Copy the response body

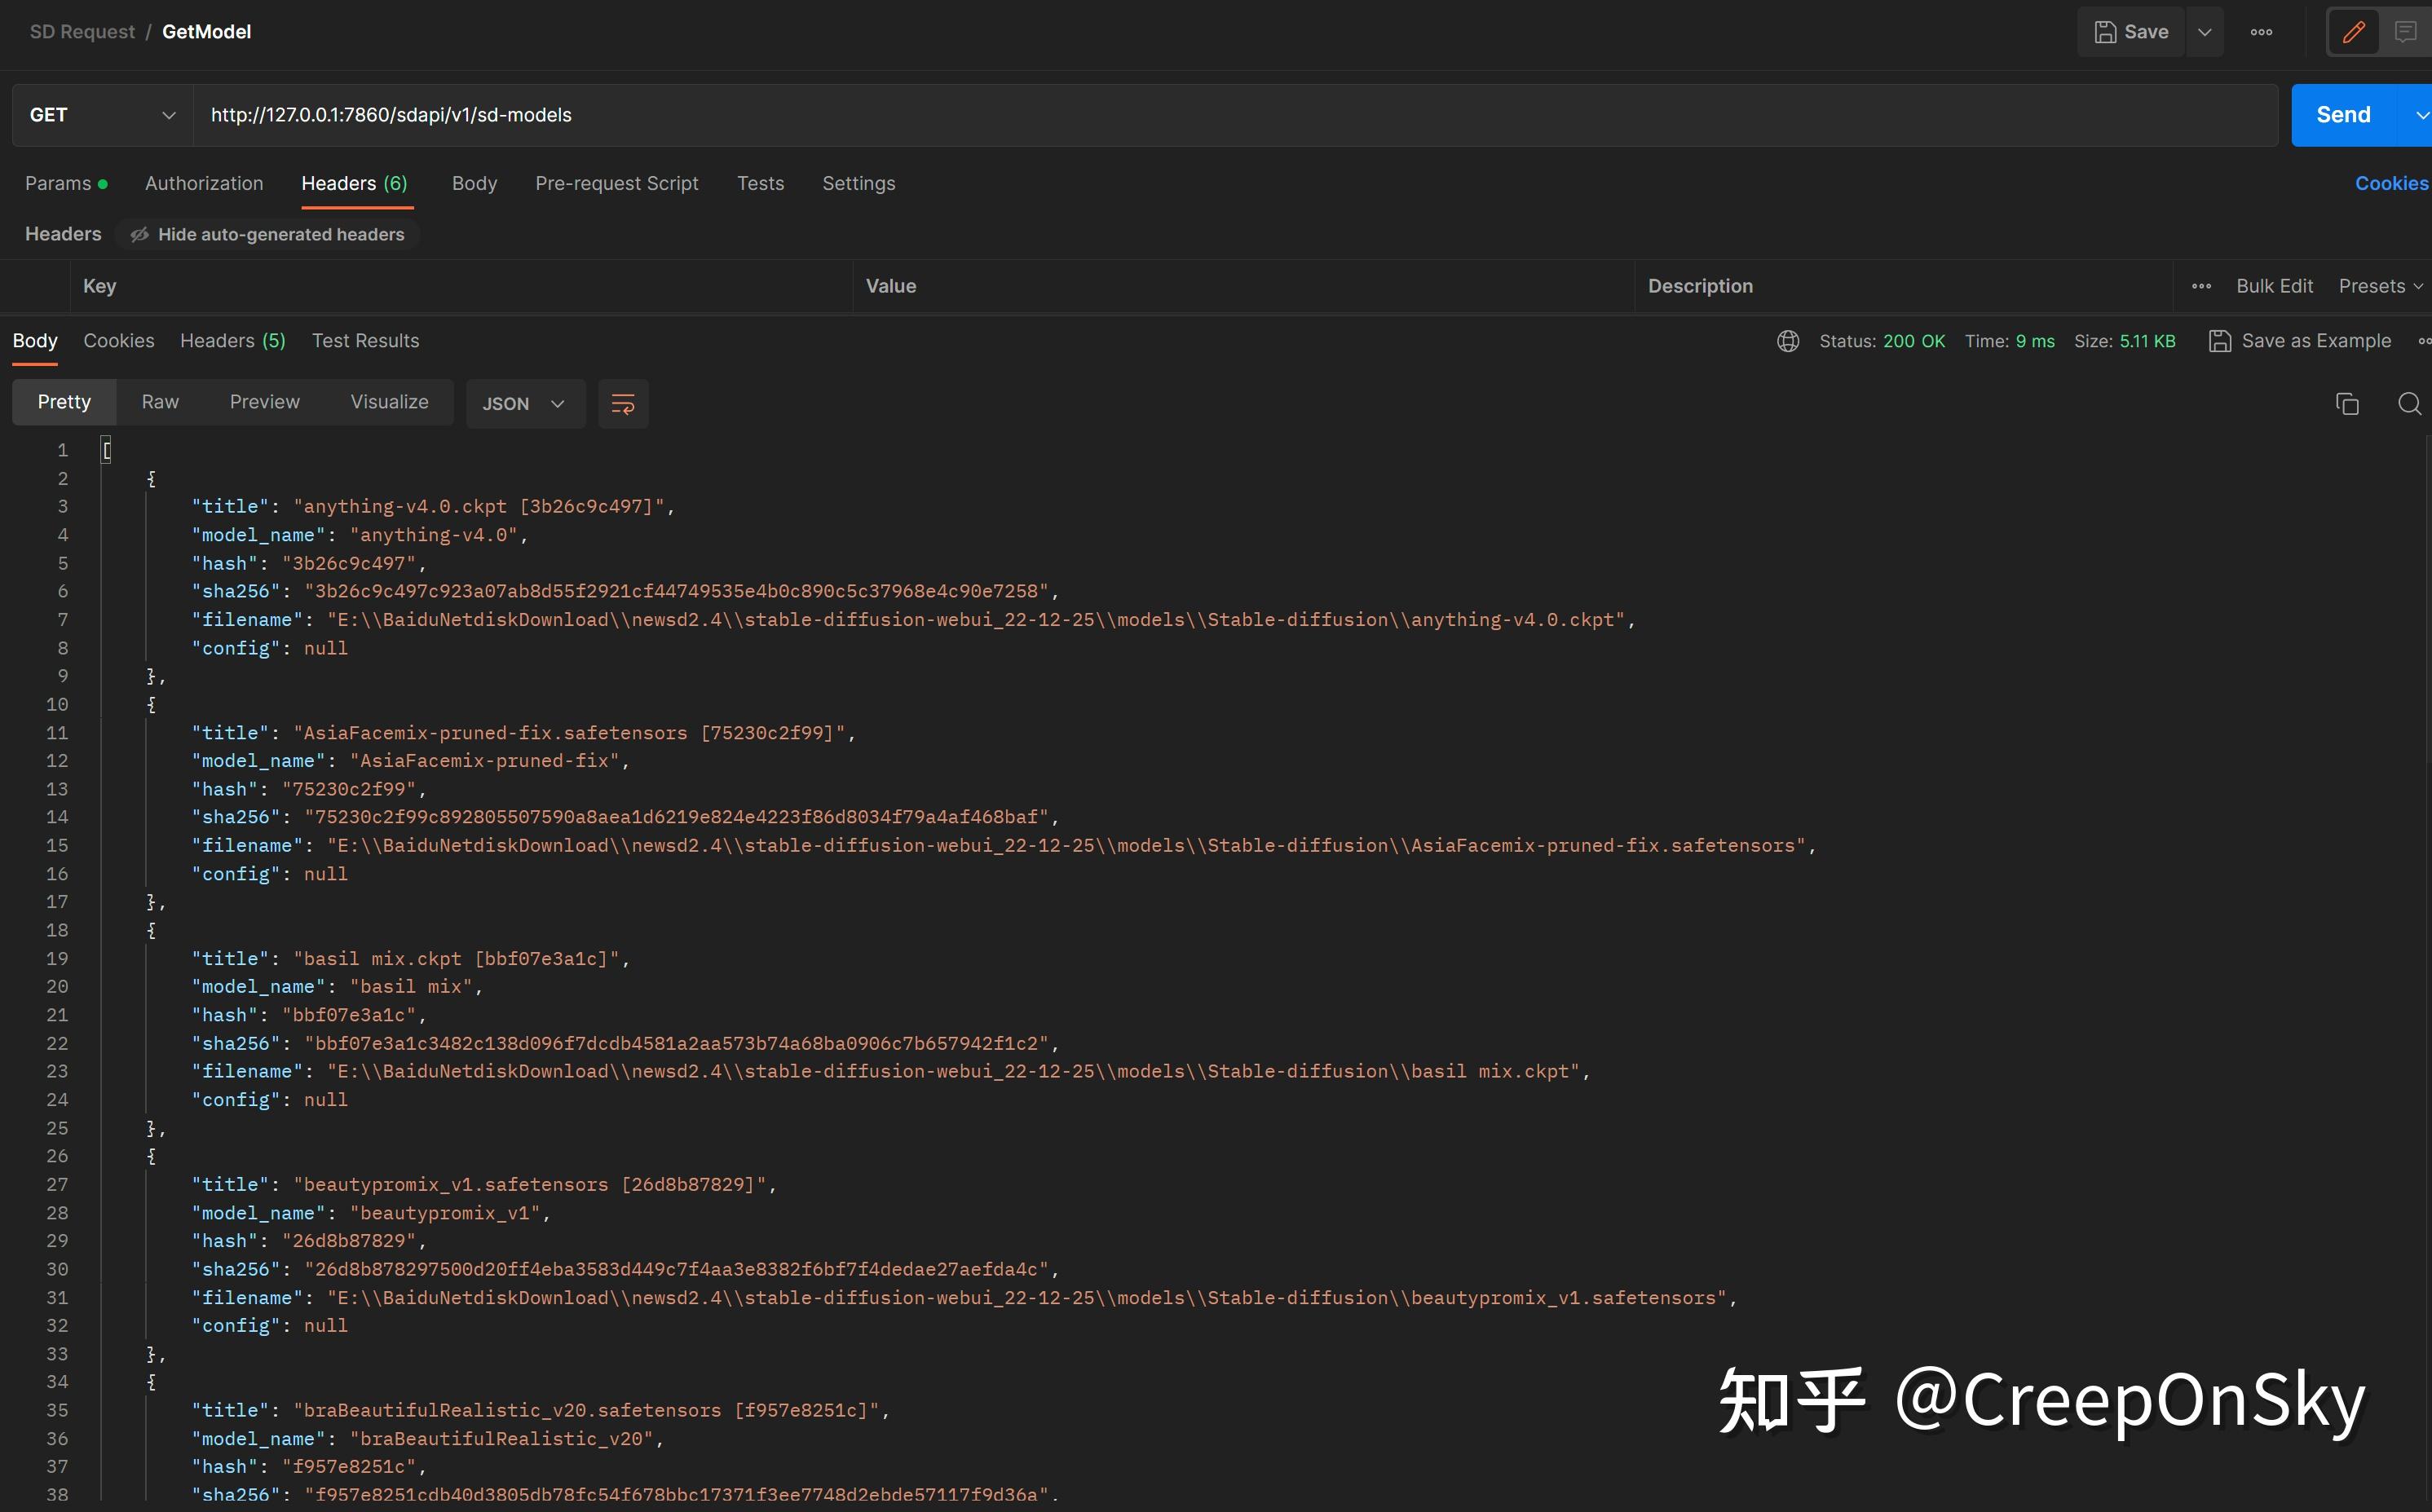(x=2347, y=403)
